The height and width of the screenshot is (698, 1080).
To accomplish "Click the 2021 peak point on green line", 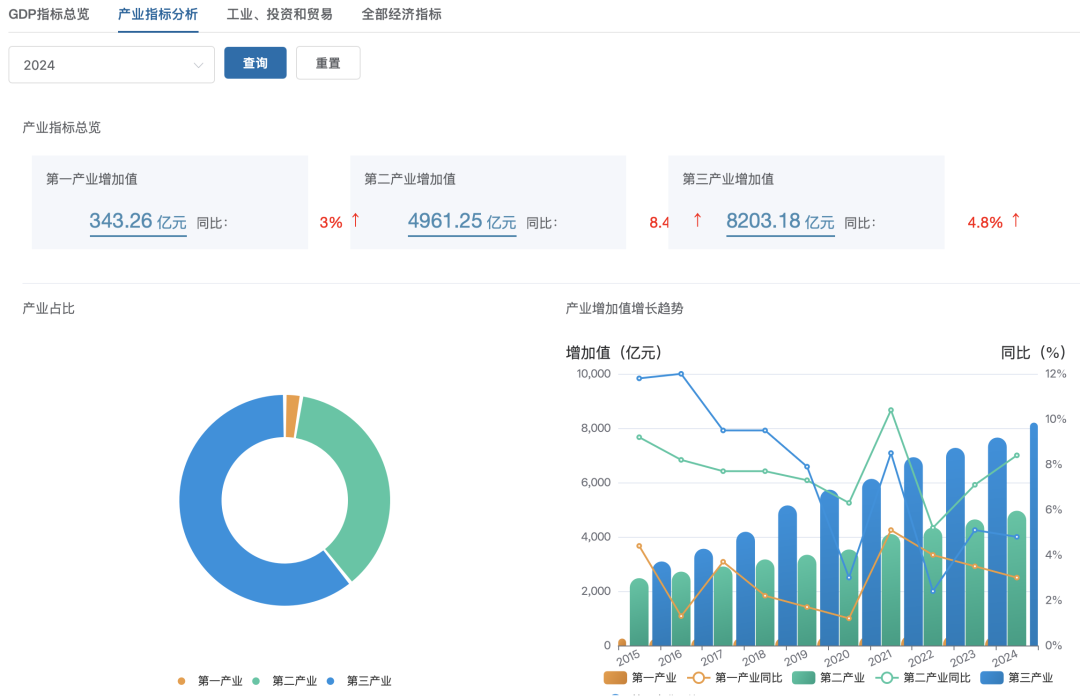I will coord(891,410).
